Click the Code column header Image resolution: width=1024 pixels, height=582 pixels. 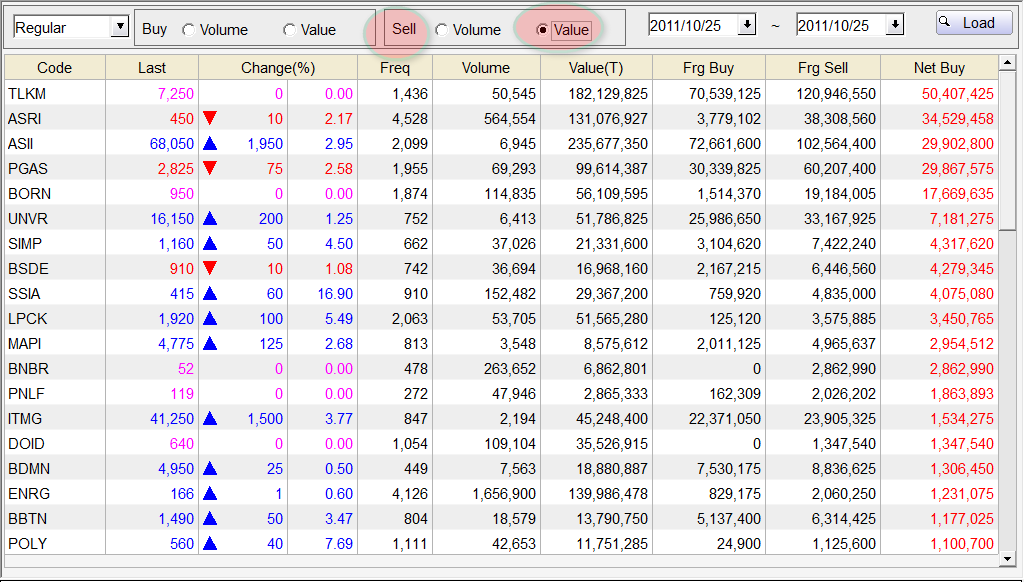point(55,67)
